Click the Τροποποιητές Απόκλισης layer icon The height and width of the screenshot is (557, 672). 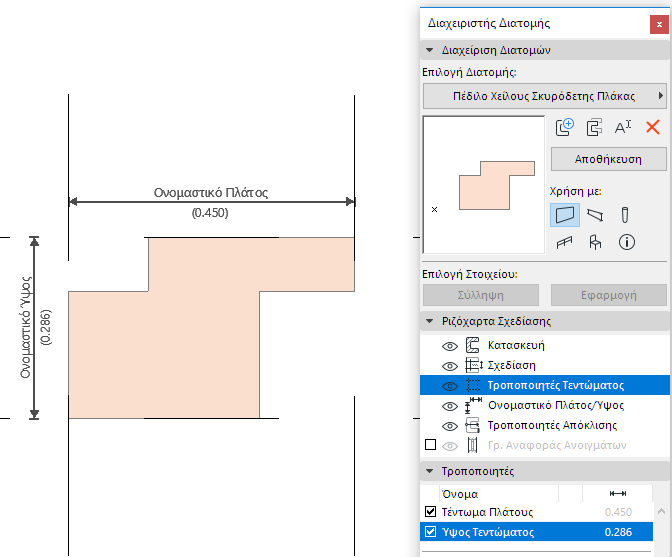click(472, 425)
